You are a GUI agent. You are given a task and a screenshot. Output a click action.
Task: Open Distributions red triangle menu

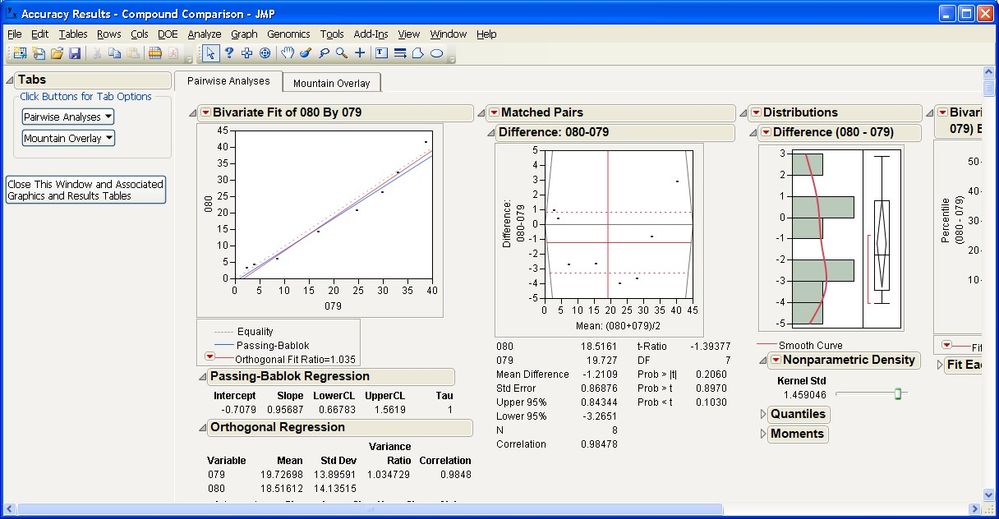pyautogui.click(x=756, y=113)
